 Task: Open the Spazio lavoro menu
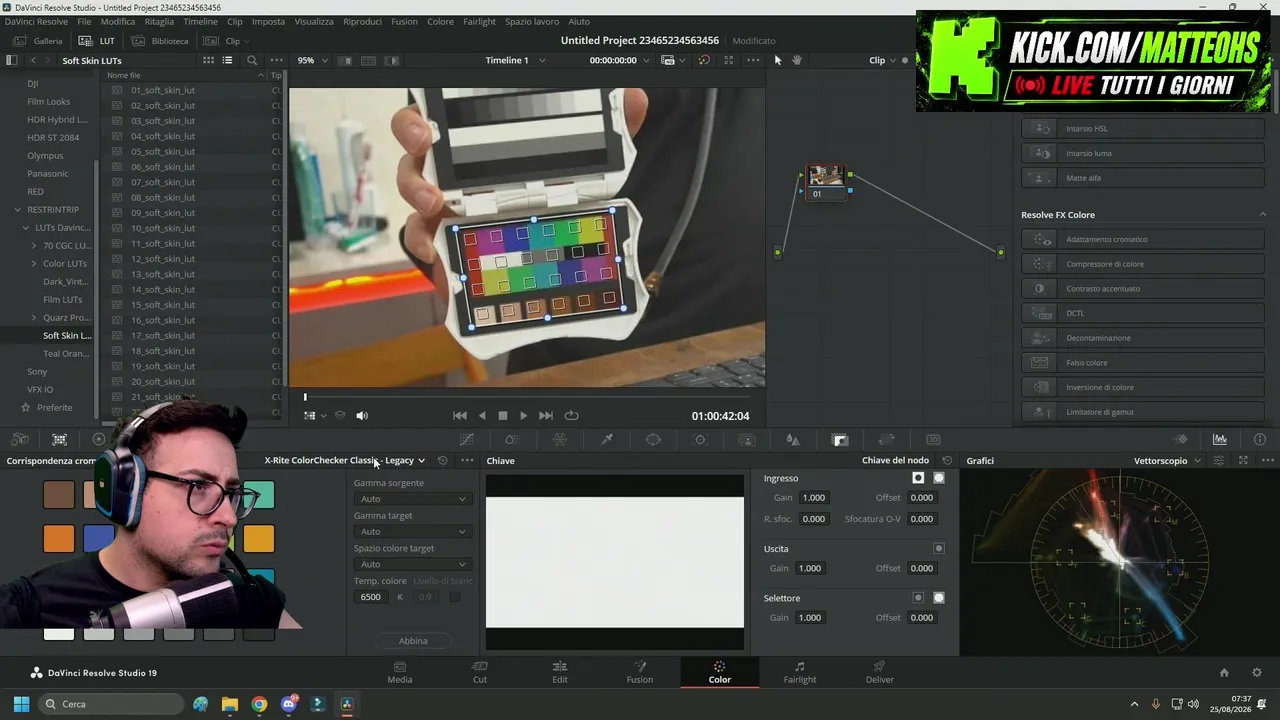532,21
